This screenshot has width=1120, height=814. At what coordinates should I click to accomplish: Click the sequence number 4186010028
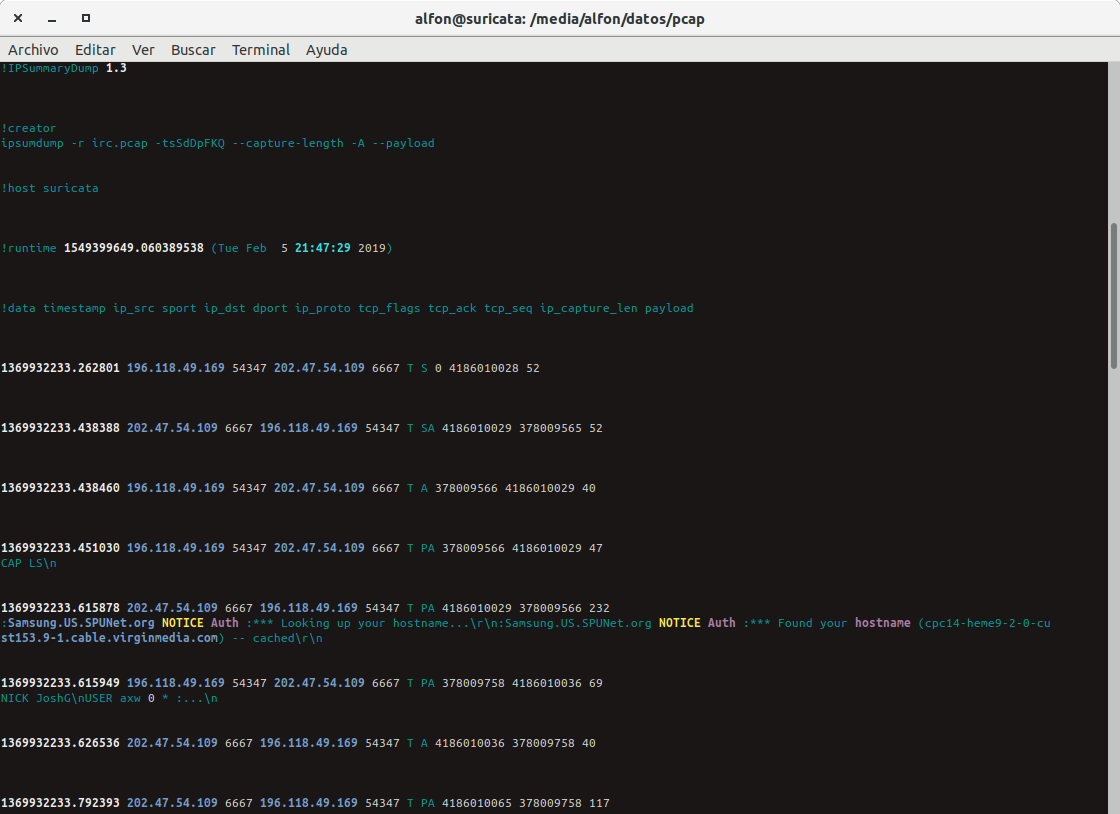coord(484,368)
